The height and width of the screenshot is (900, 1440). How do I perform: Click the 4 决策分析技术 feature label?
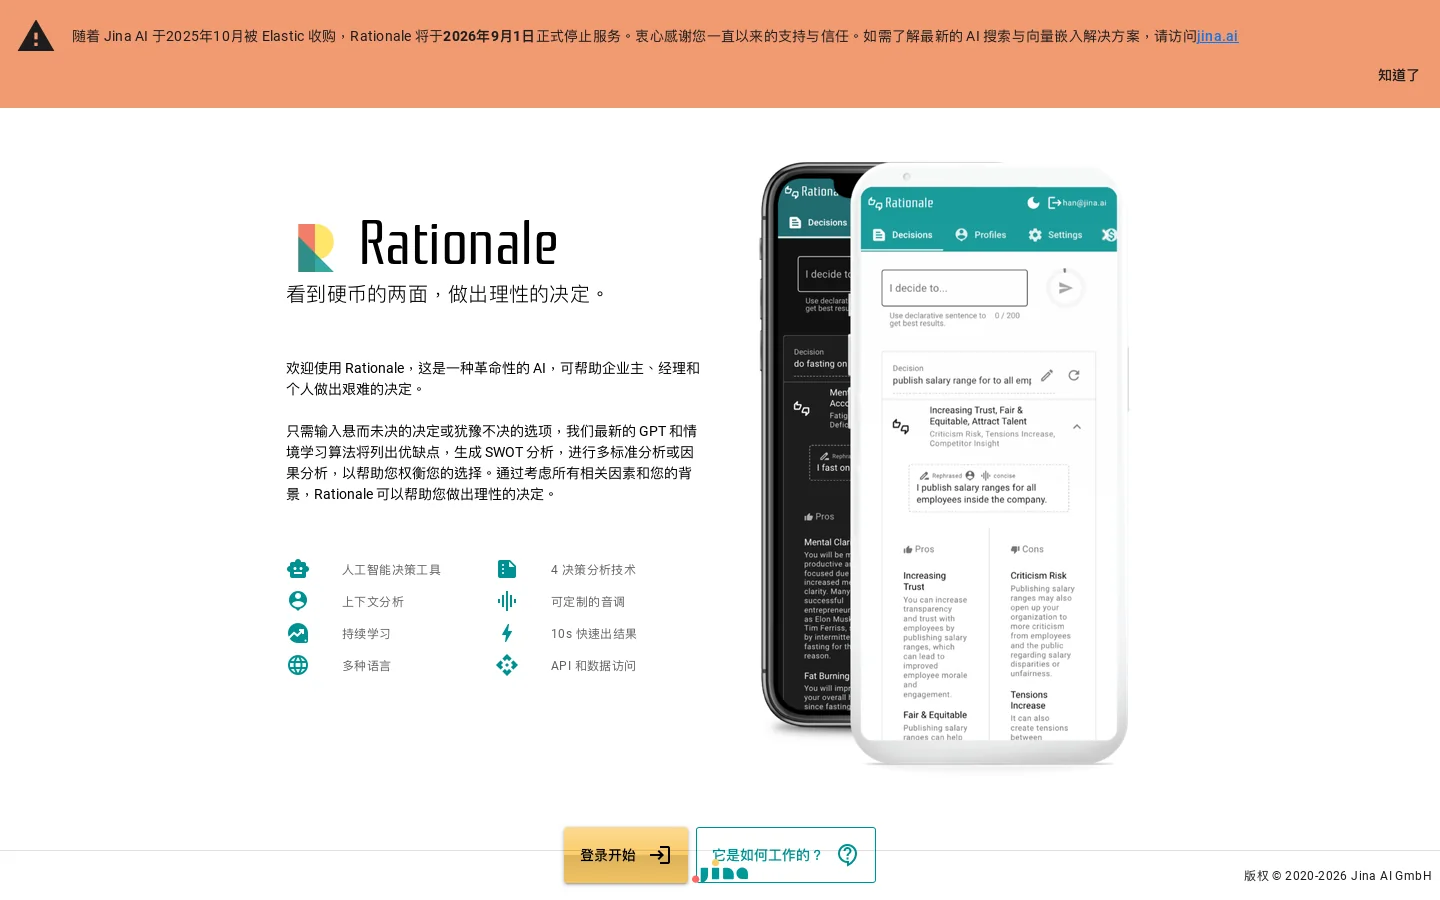click(x=593, y=570)
